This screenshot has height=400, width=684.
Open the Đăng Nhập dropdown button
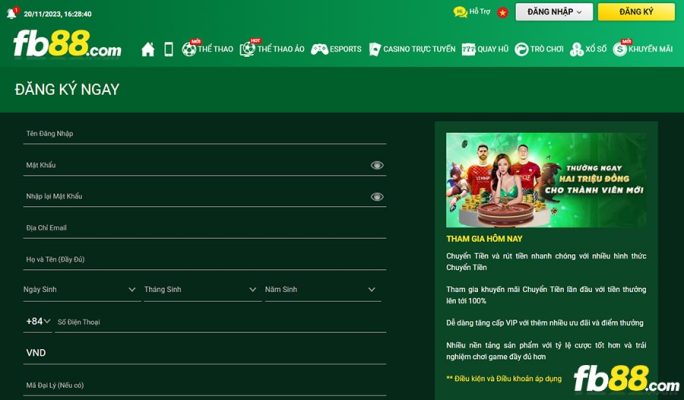pos(554,12)
